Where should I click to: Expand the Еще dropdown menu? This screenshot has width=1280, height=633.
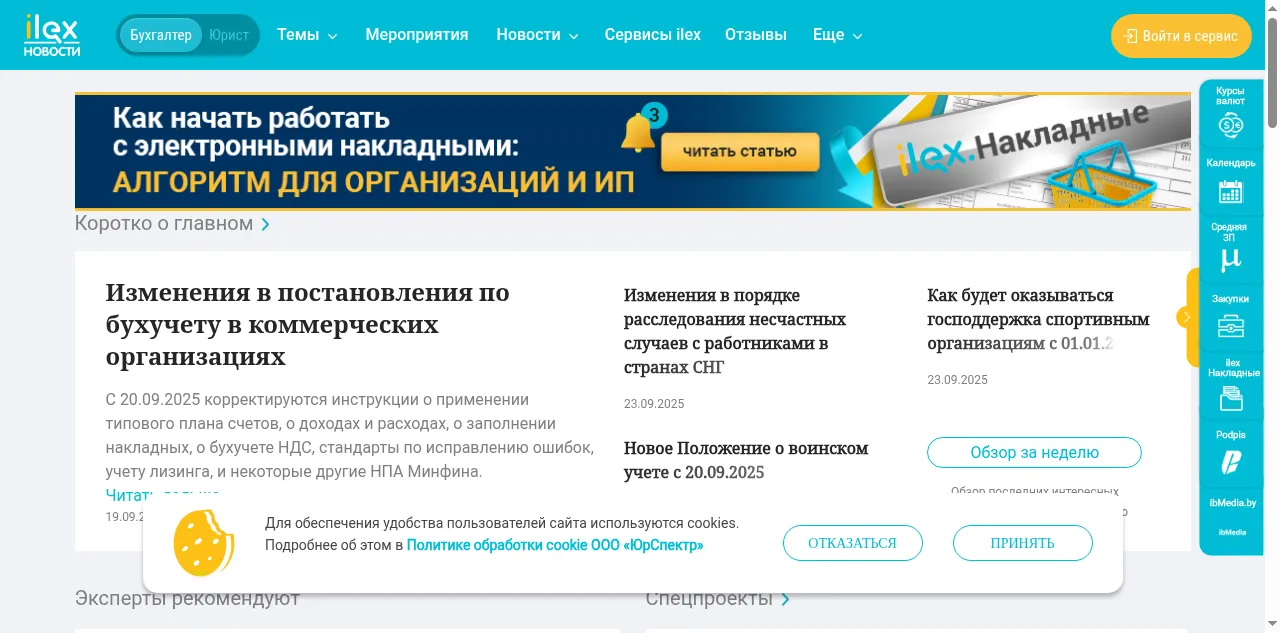point(837,35)
